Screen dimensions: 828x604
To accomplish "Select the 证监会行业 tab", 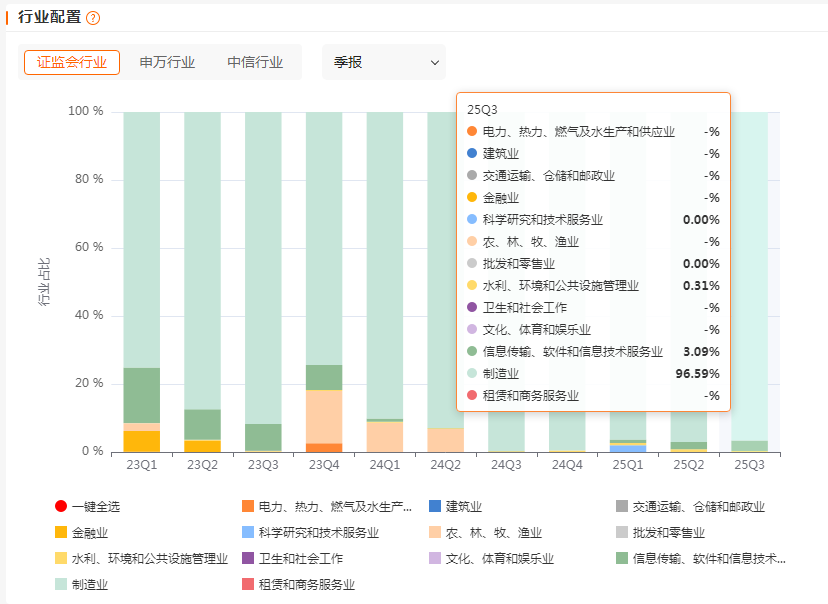I will pyautogui.click(x=72, y=62).
